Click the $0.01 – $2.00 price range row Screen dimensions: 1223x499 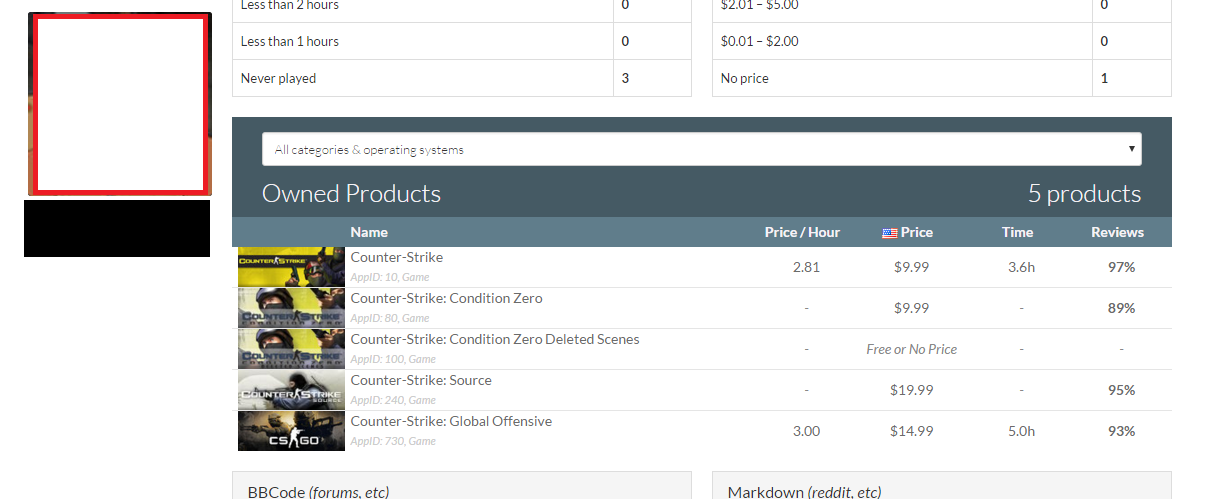(942, 41)
